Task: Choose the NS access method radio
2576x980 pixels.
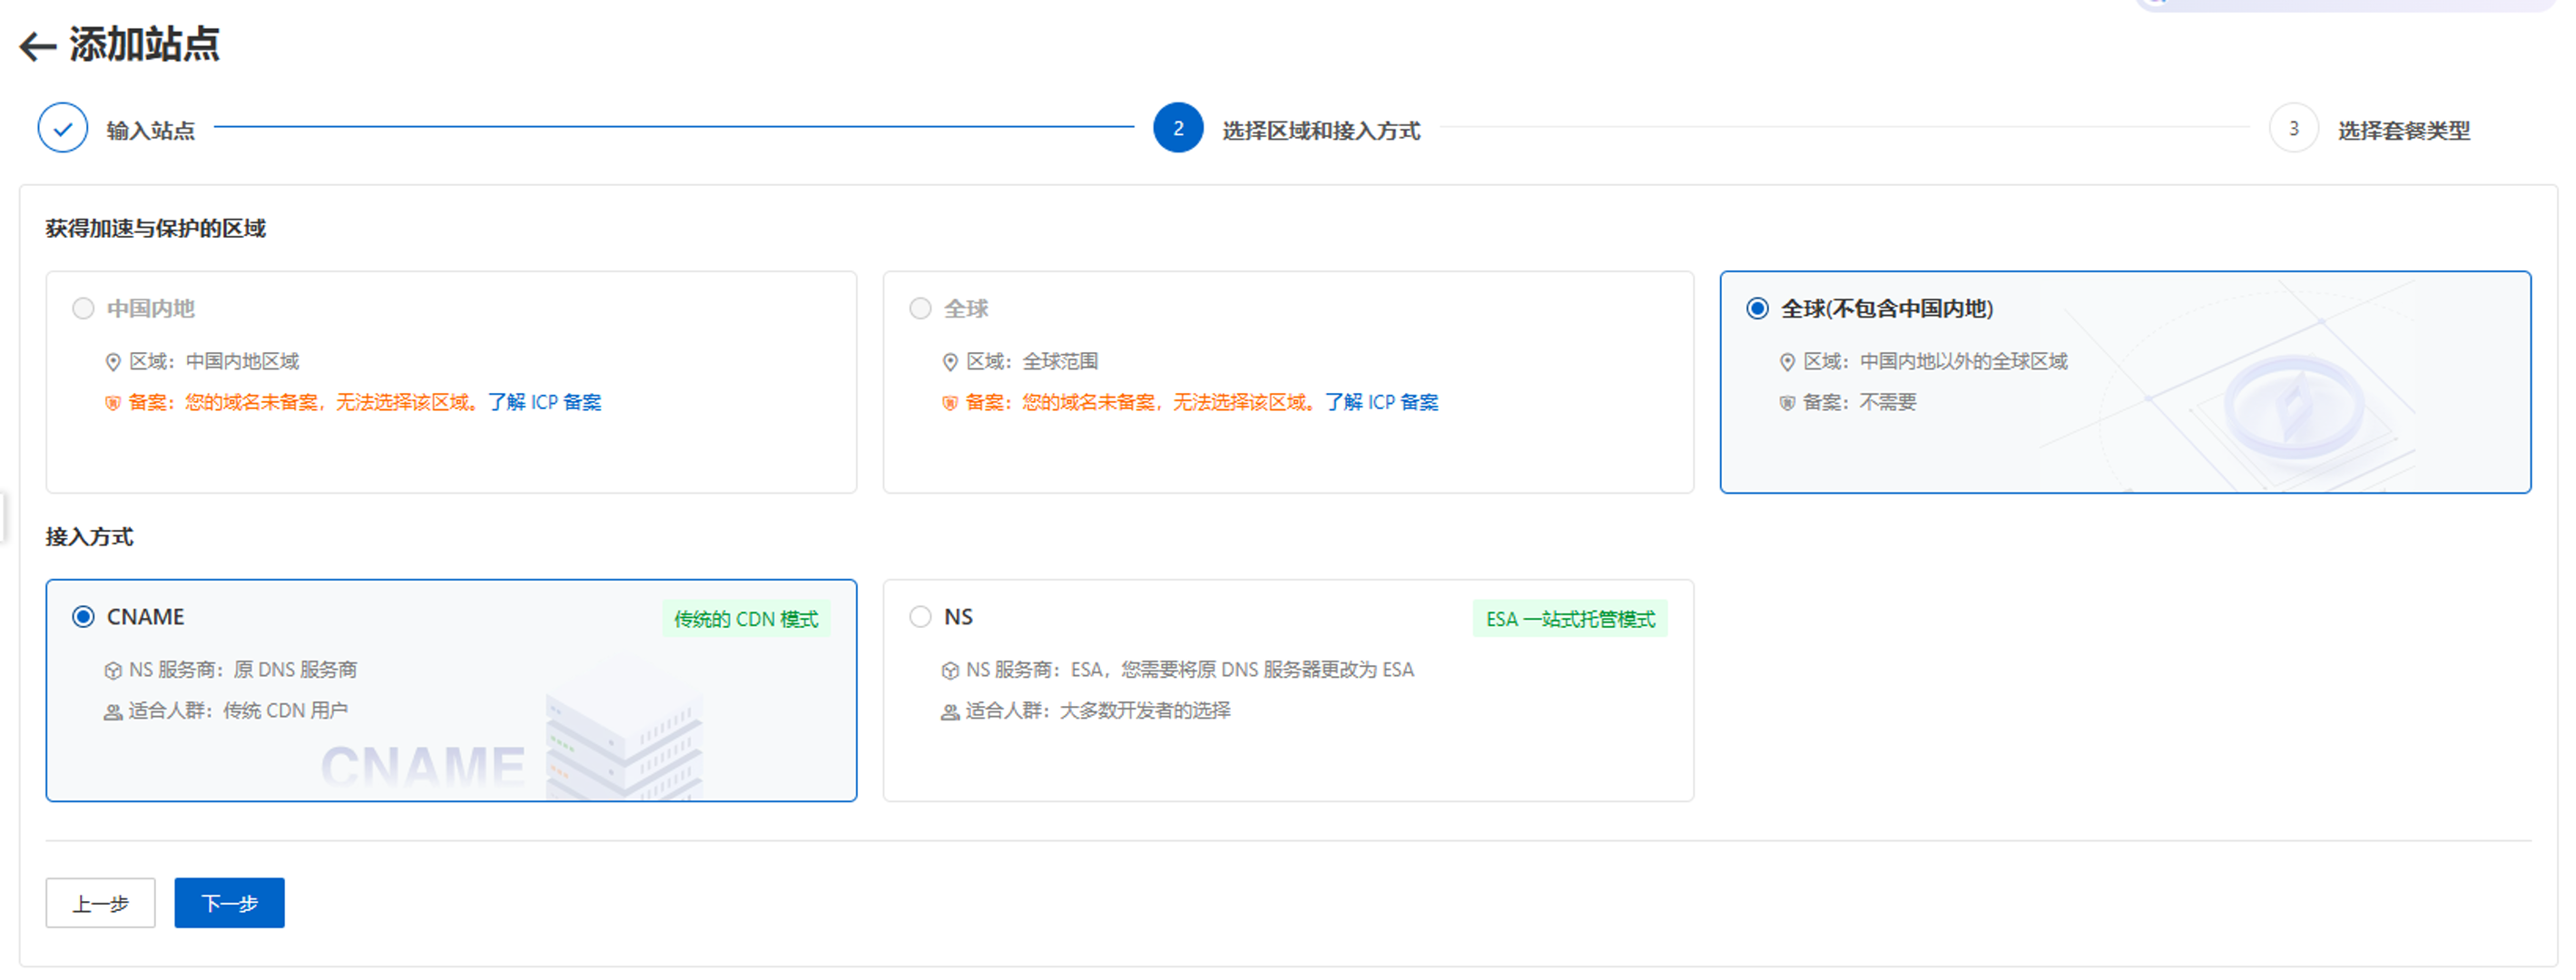Action: click(920, 617)
